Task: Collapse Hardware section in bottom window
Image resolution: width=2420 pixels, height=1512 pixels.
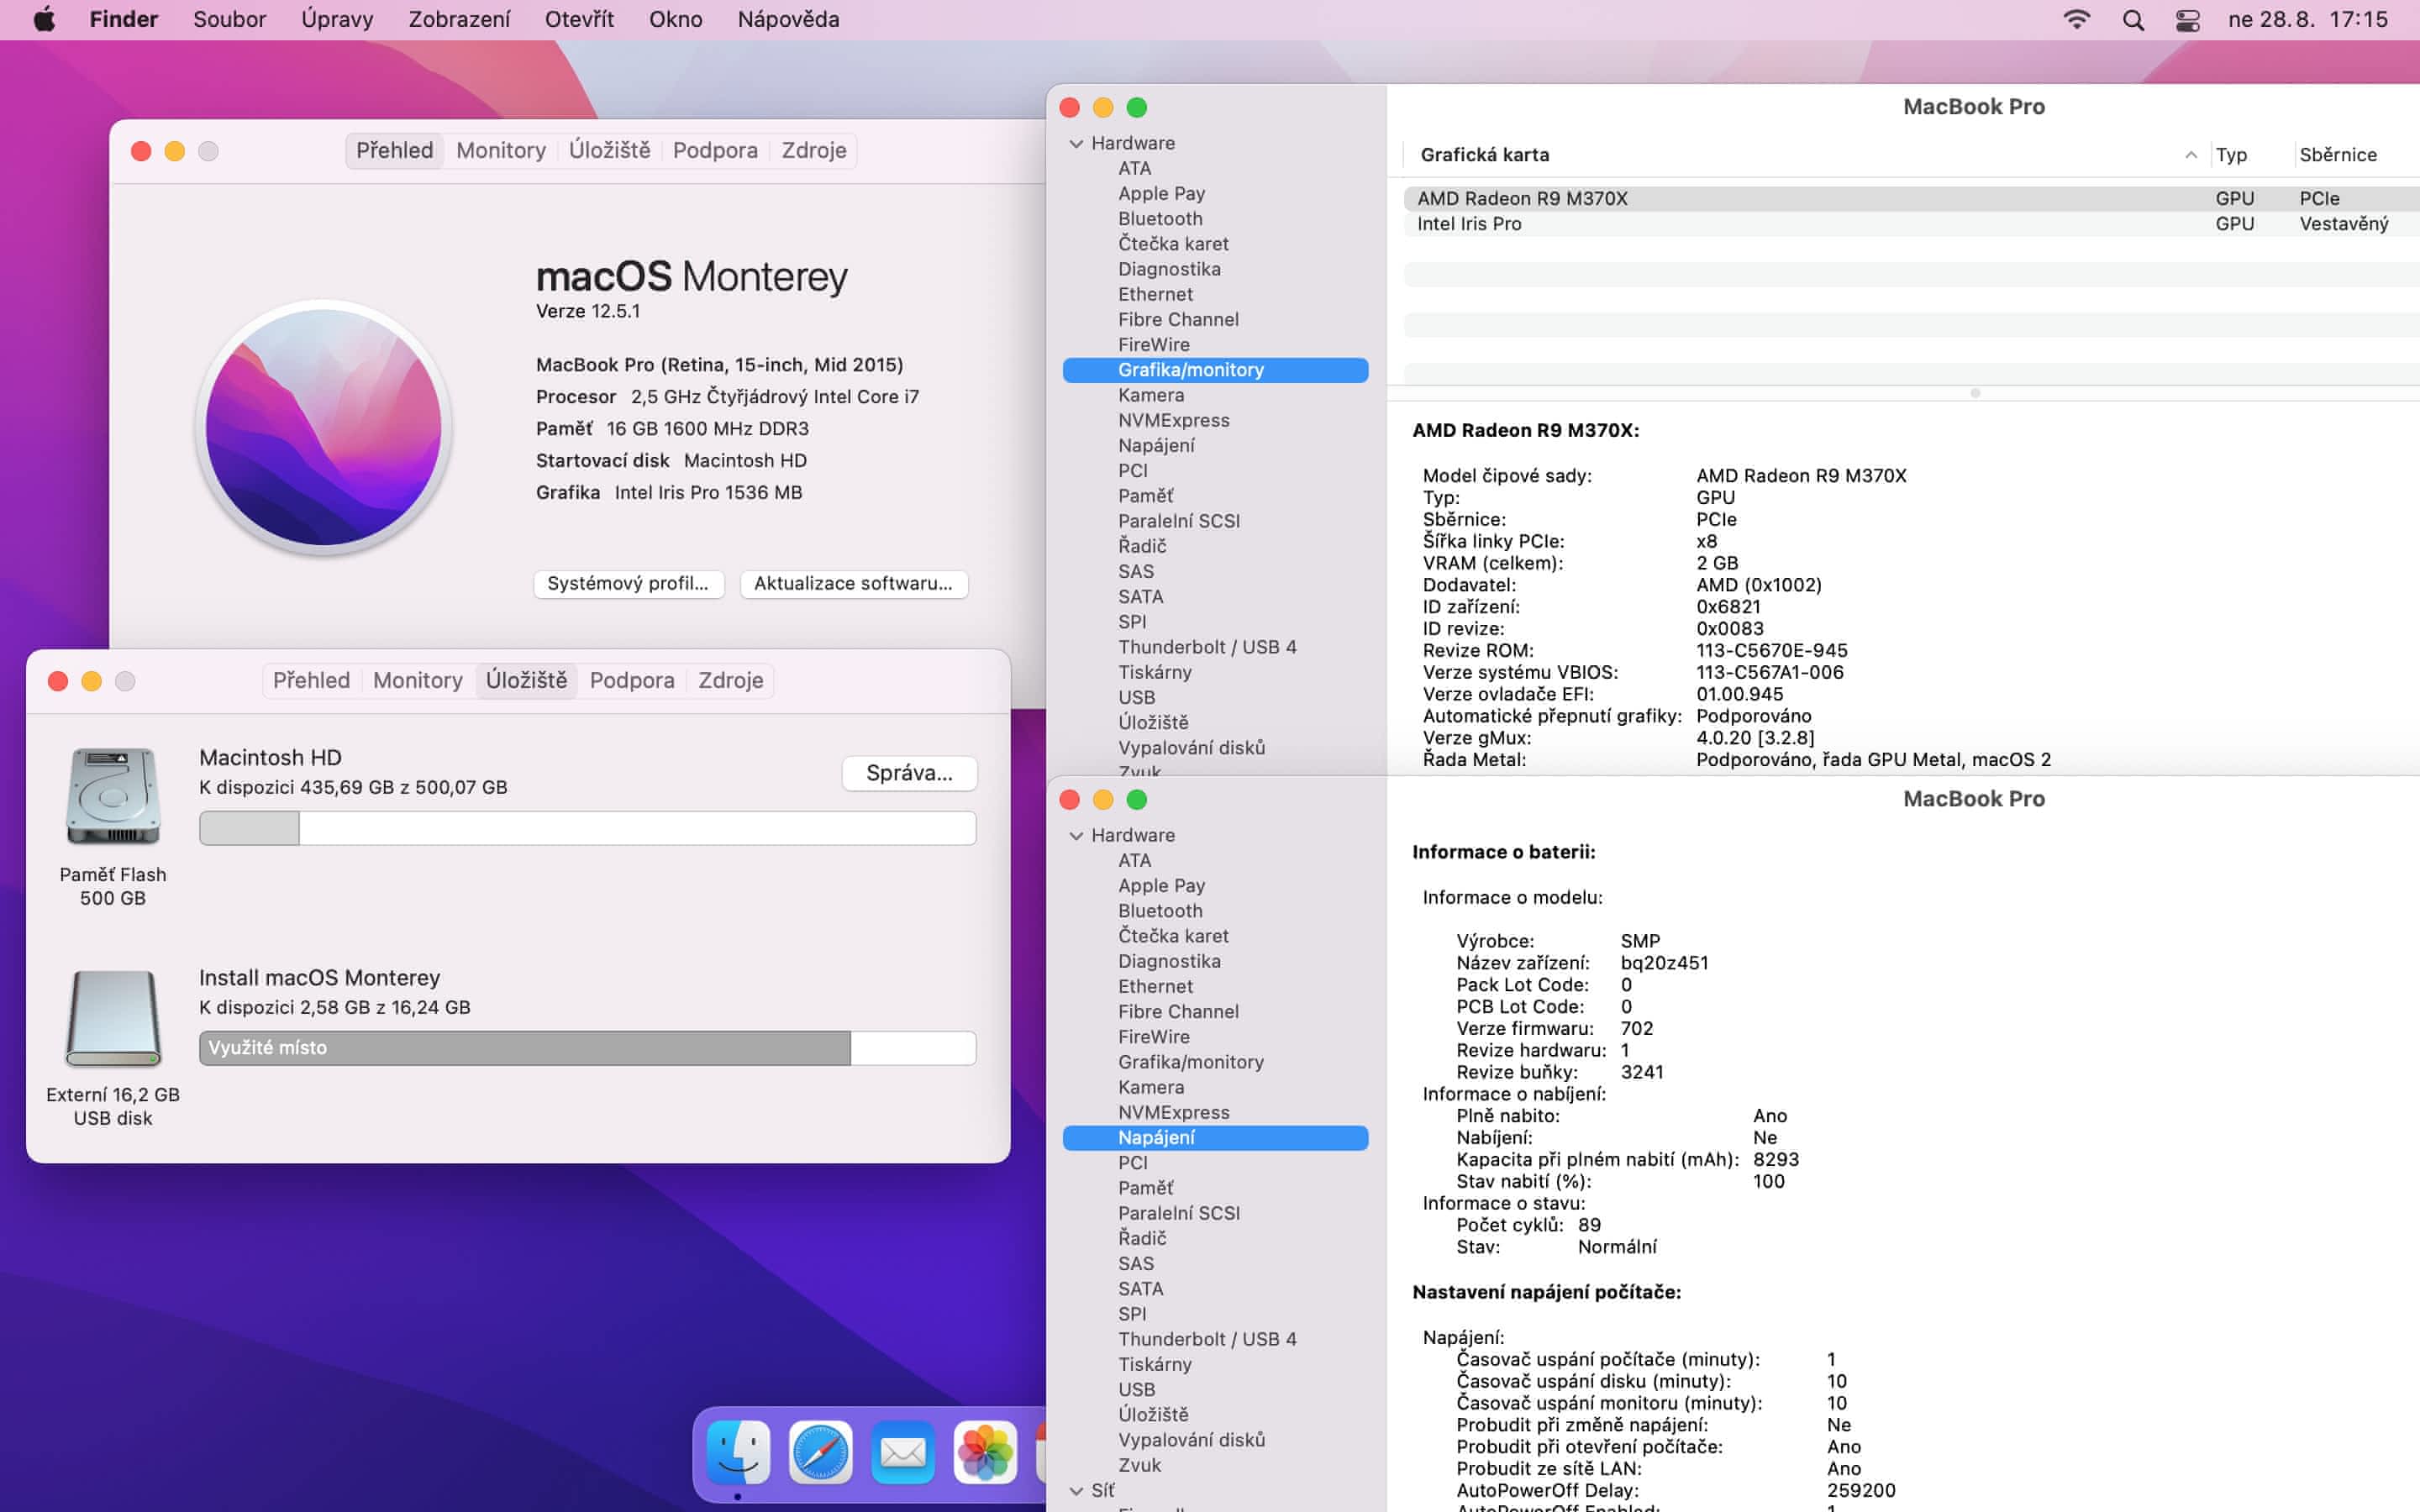Action: 1076,836
